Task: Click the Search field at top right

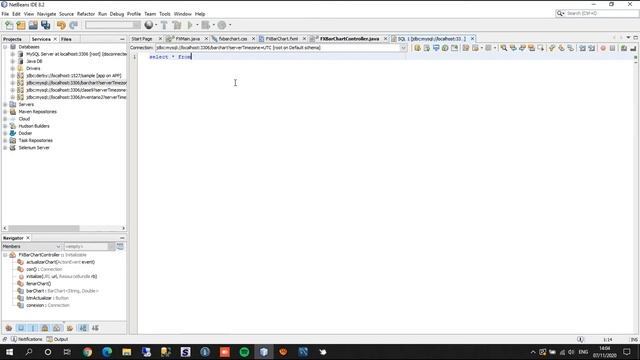Action: pos(597,13)
